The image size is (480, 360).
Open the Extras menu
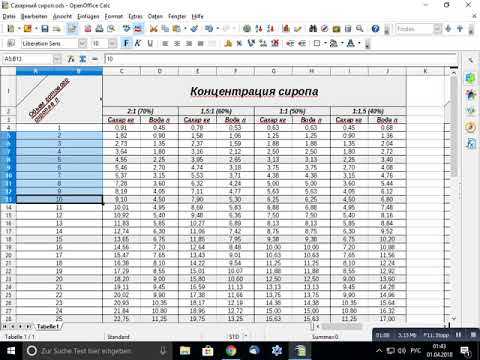[x=135, y=16]
